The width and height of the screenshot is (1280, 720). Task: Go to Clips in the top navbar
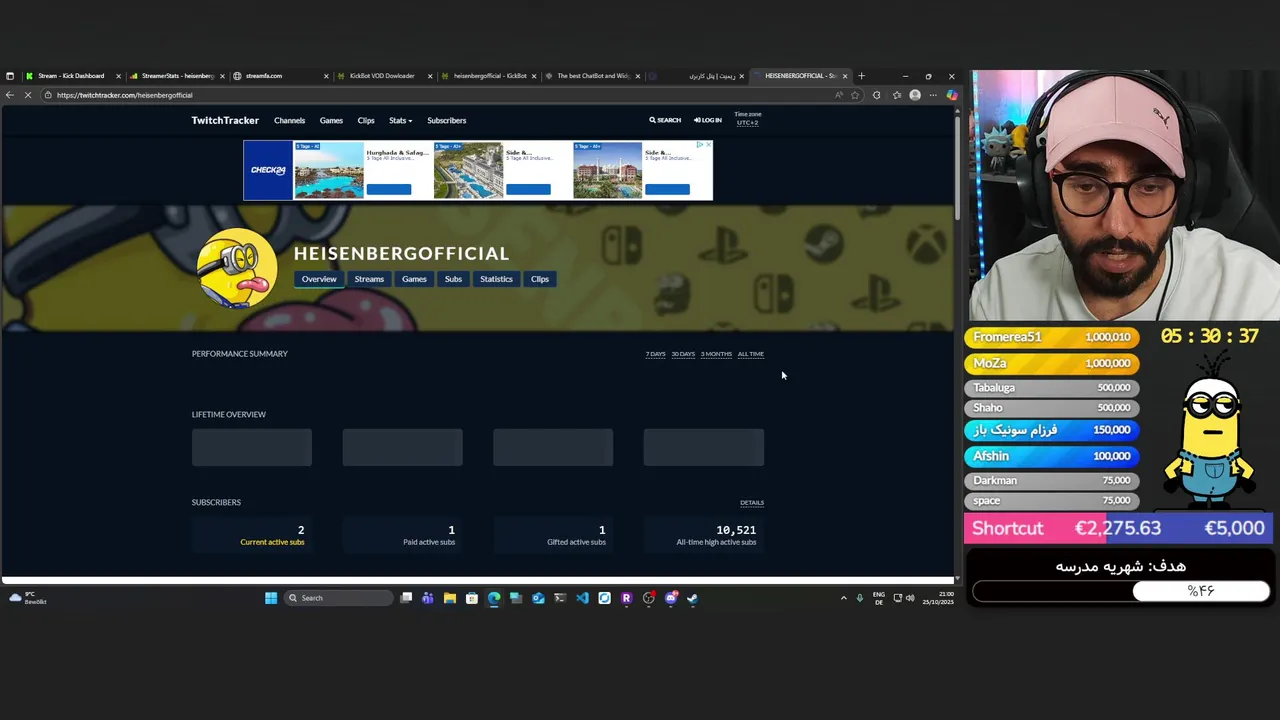click(x=366, y=120)
